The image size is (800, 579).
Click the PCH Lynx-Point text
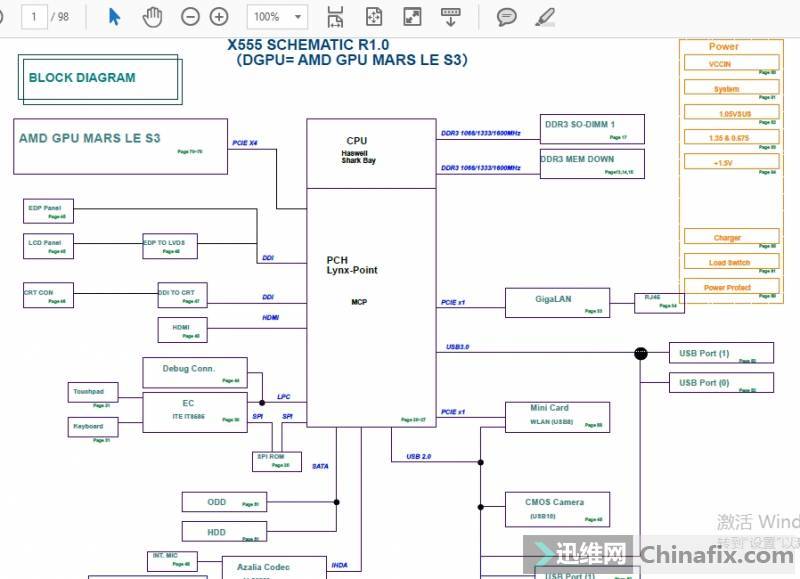(x=352, y=265)
